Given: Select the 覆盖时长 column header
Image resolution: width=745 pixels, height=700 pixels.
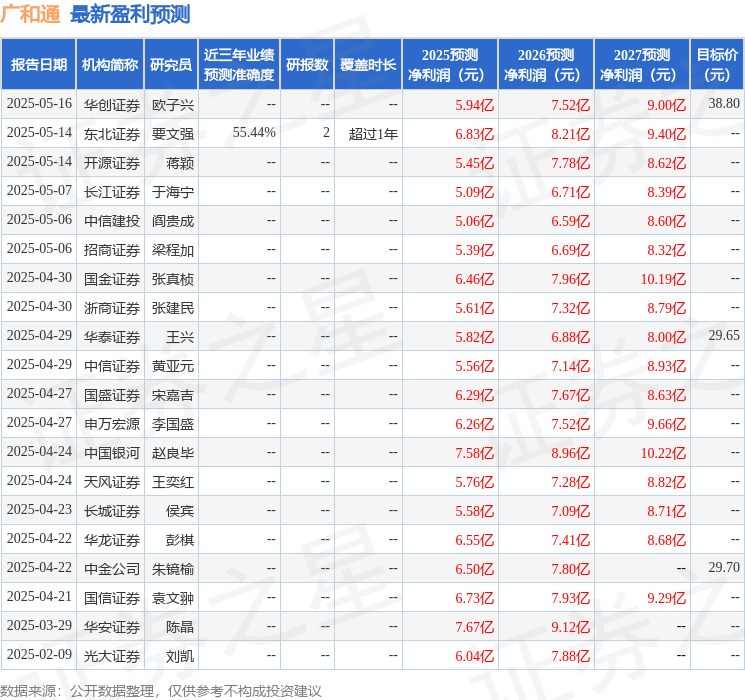Looking at the screenshot, I should point(368,64).
